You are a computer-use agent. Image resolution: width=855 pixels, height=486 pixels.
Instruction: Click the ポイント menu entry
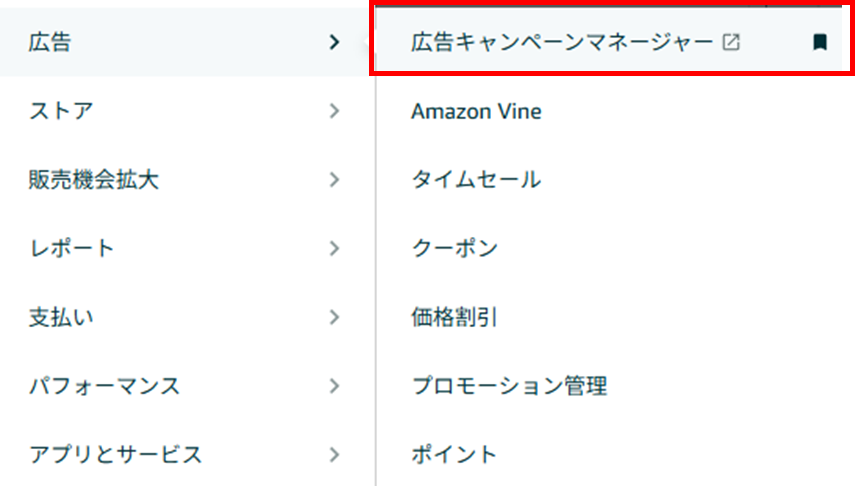pyautogui.click(x=454, y=454)
